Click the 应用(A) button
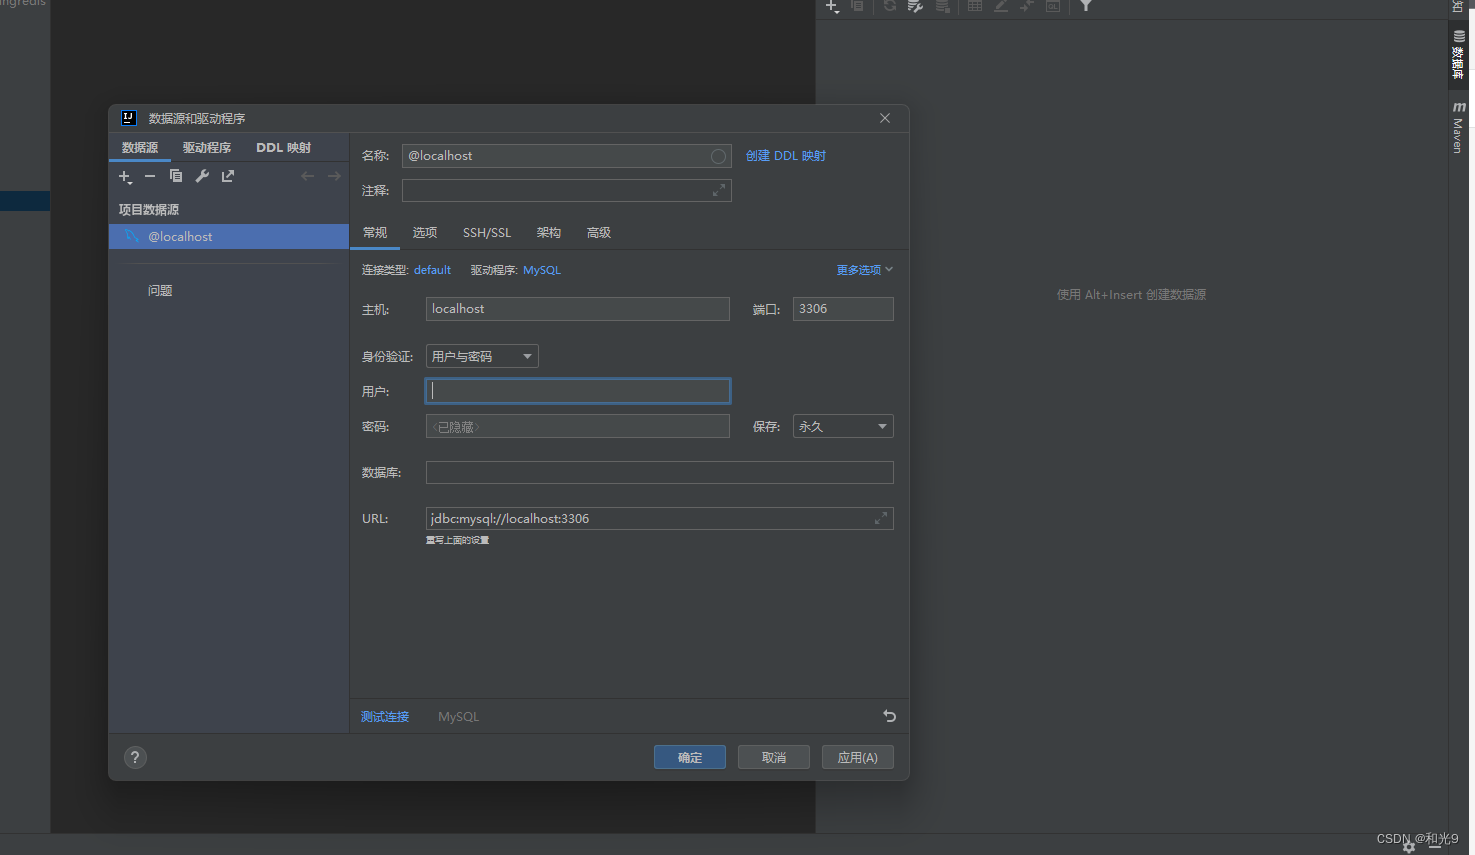The height and width of the screenshot is (855, 1475). [858, 757]
